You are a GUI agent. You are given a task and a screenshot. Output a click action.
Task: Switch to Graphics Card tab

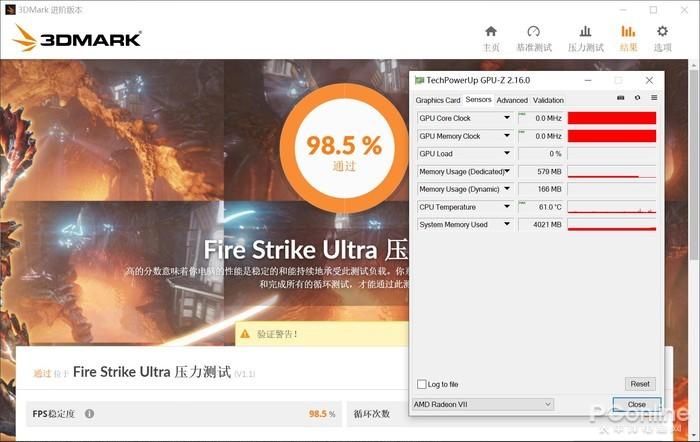point(438,100)
